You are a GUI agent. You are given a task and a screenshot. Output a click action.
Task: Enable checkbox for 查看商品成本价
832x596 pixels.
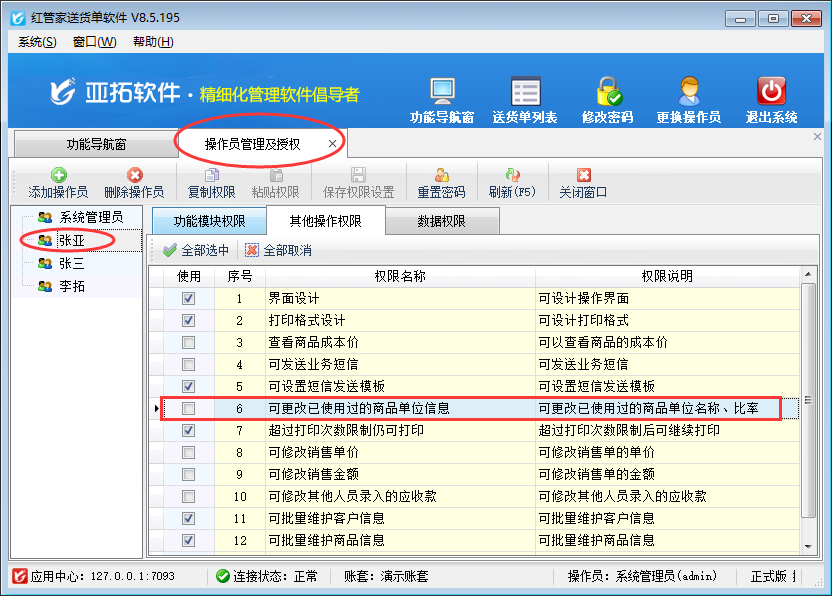[x=189, y=343]
